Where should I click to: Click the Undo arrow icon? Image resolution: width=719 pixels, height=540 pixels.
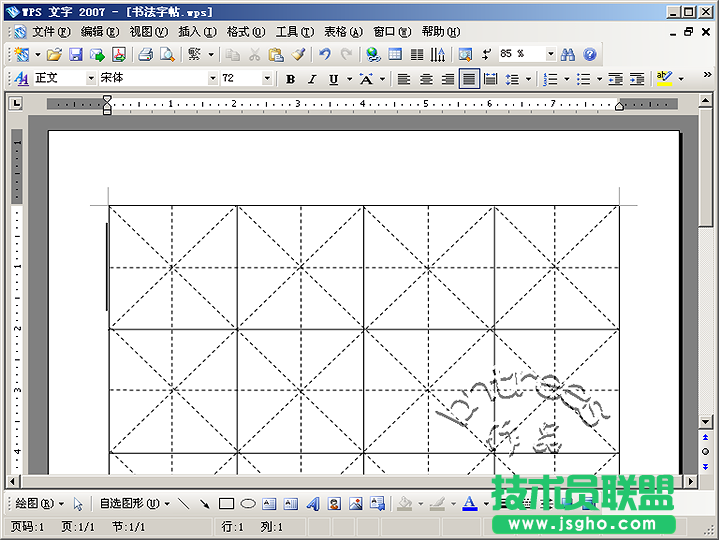pyautogui.click(x=325, y=54)
